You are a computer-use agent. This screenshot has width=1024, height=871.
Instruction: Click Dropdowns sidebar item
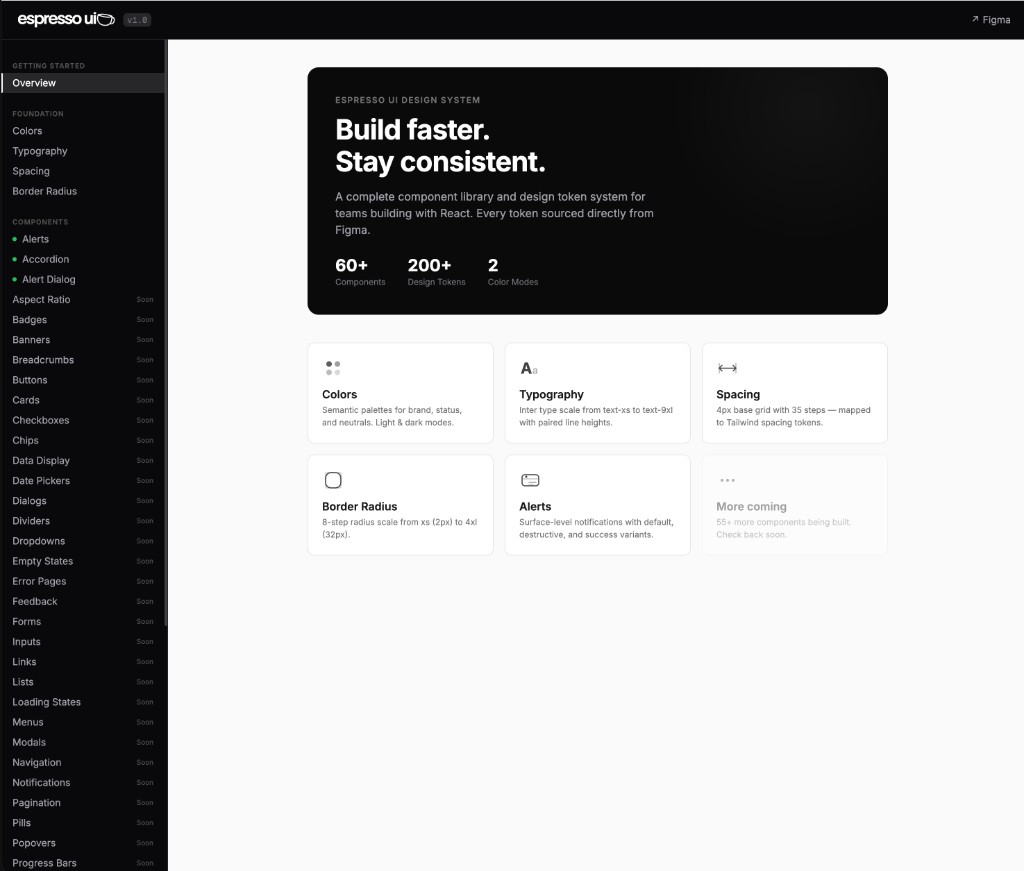coord(83,541)
